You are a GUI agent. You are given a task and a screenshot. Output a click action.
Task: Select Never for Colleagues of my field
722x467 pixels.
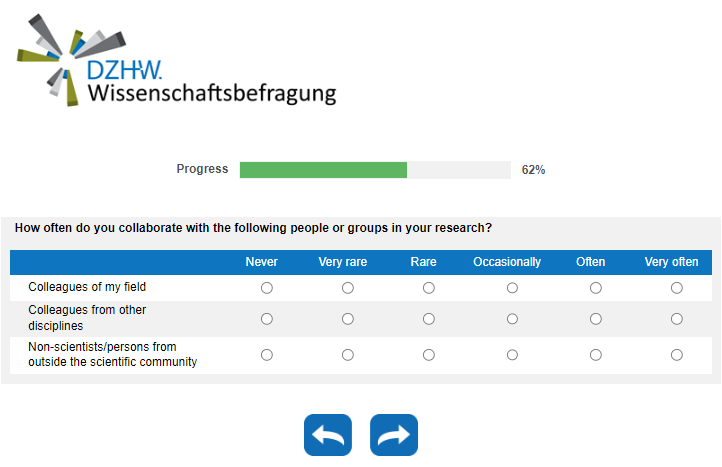pyautogui.click(x=267, y=288)
